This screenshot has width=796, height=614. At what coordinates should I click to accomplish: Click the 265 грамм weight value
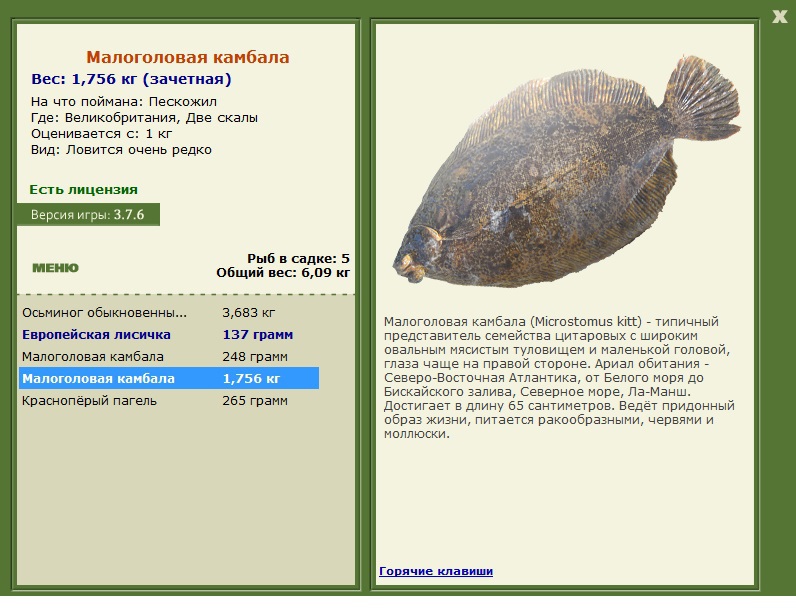[255, 401]
